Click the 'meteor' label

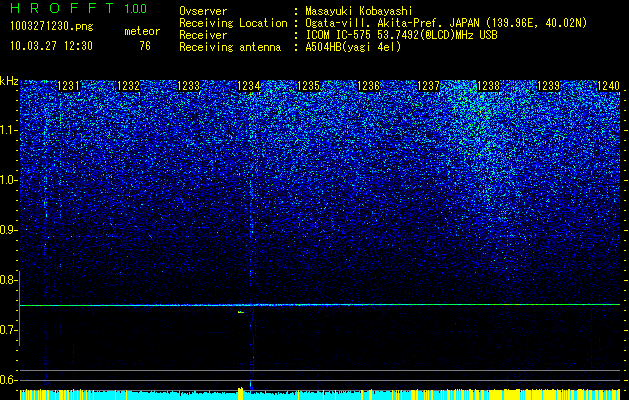click(142, 31)
